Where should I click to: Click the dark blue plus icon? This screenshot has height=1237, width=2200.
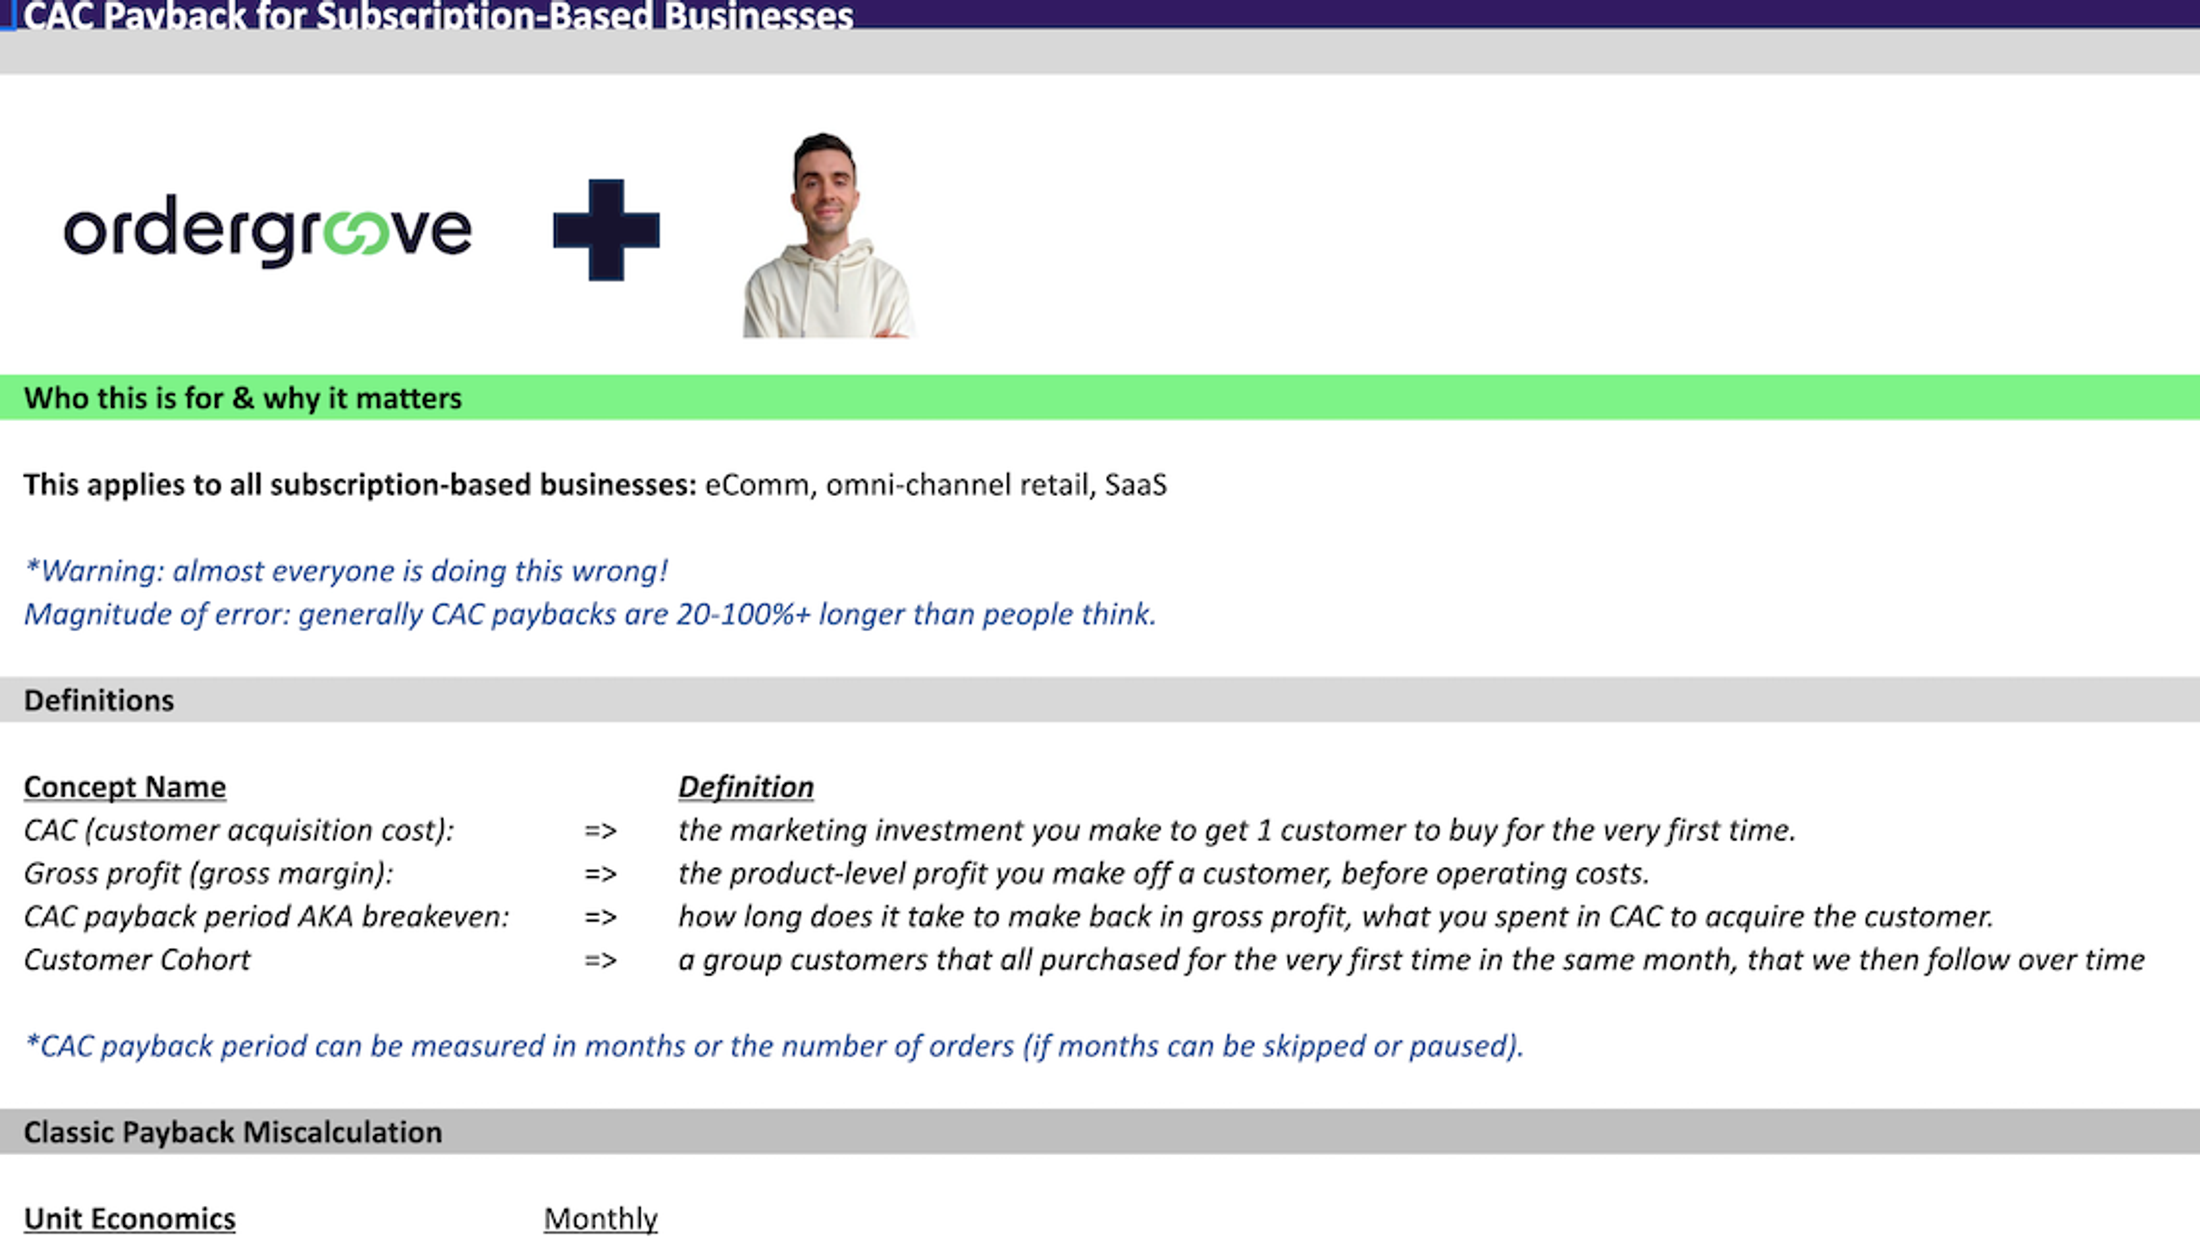[606, 230]
